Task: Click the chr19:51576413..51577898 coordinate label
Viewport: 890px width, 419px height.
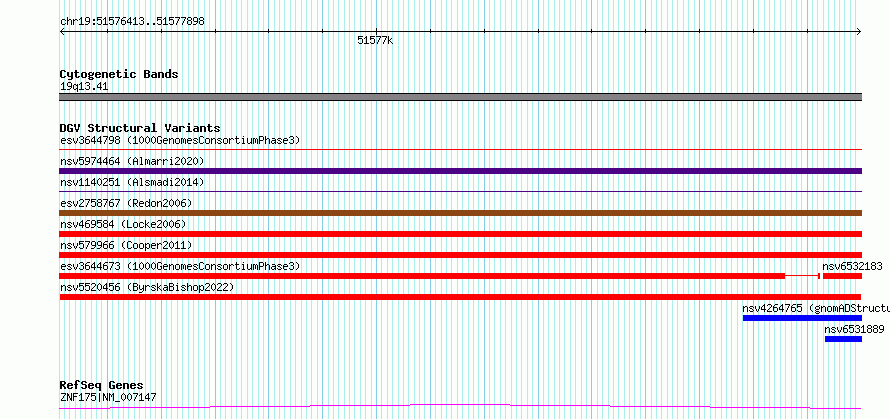Action: point(132,22)
